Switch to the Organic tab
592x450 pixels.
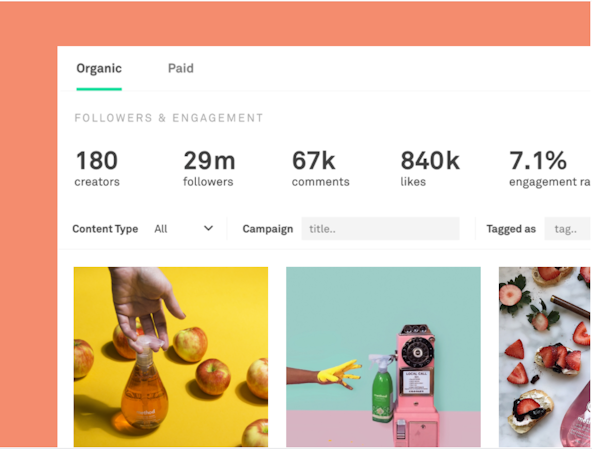[x=99, y=69]
